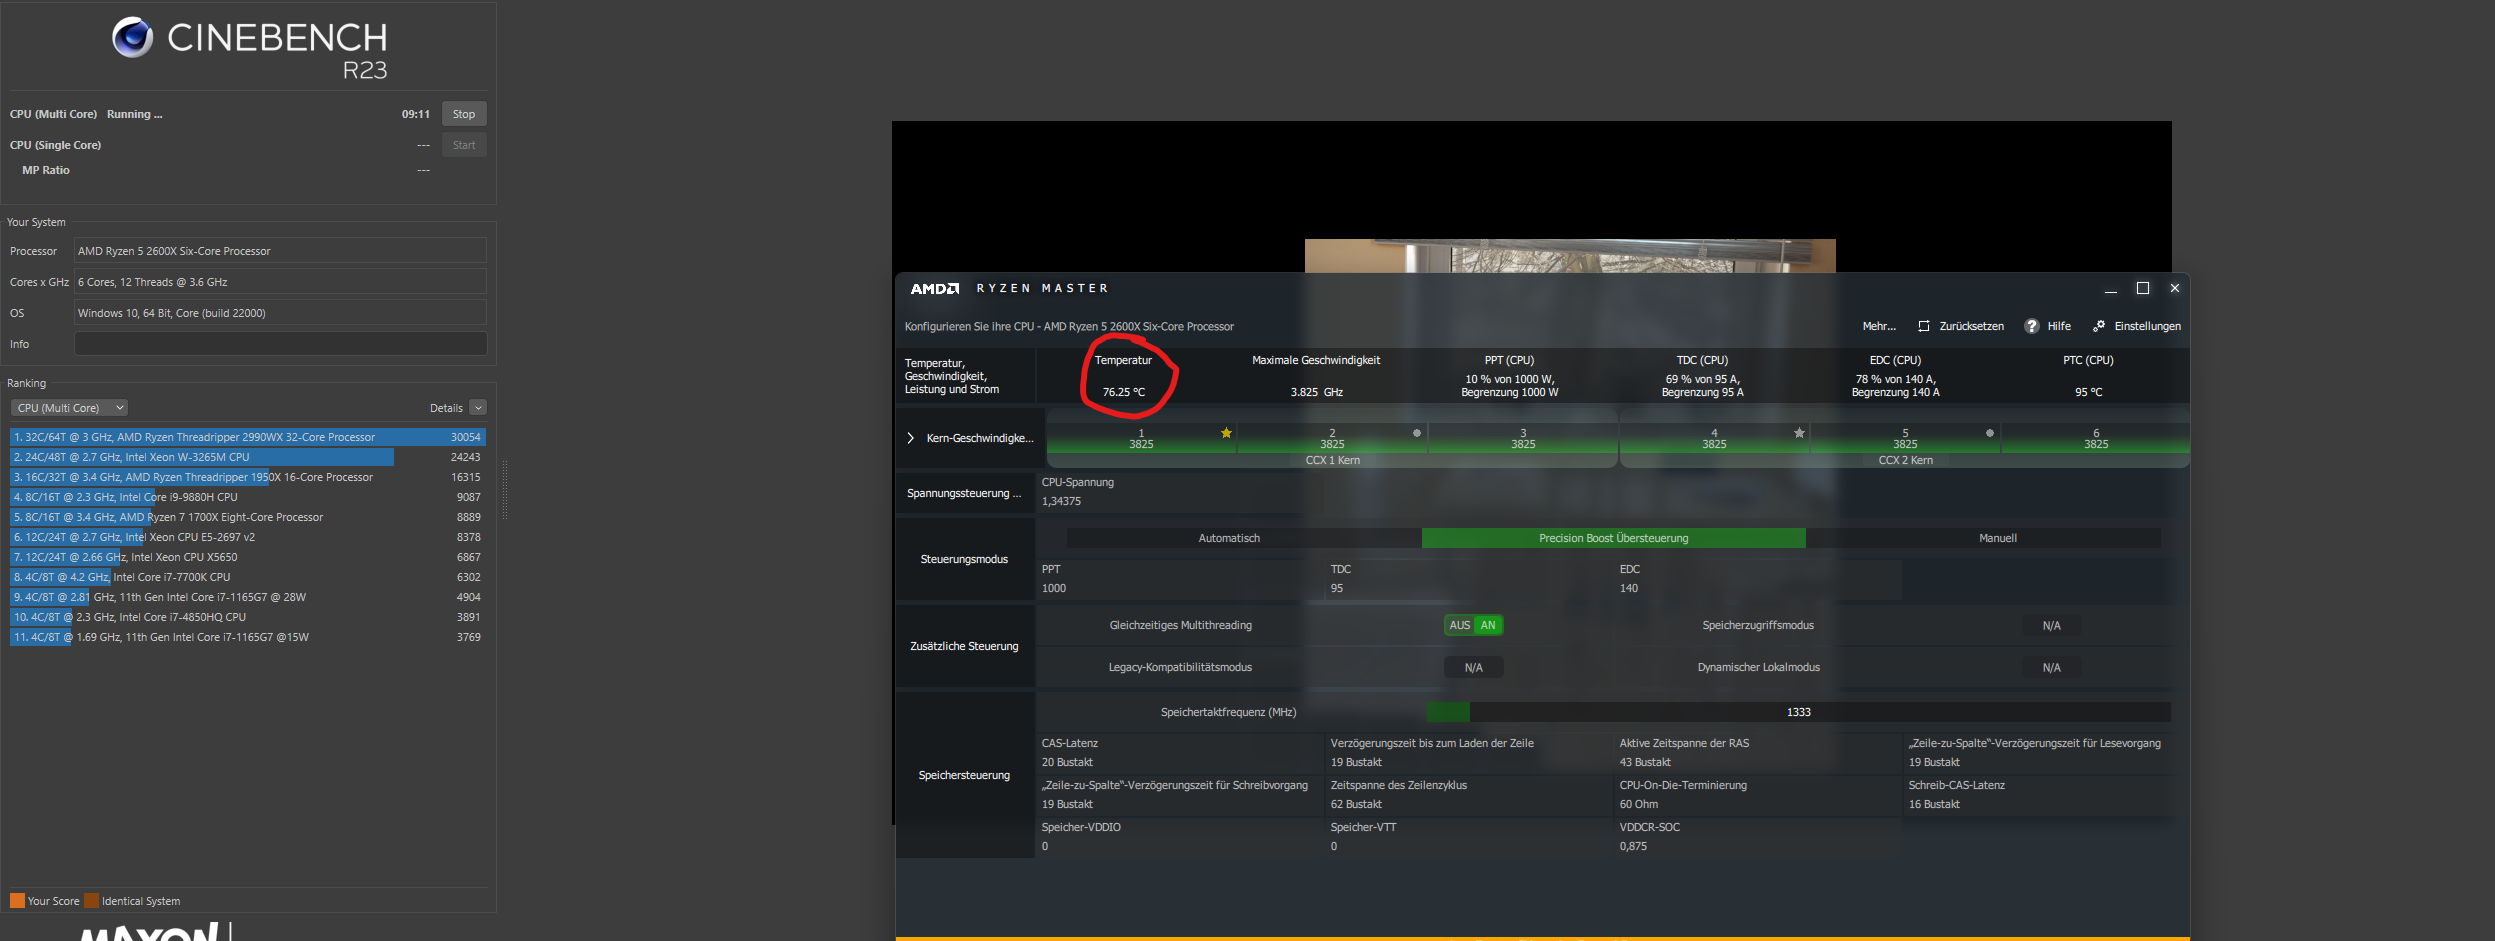Click the Zusätzliche Steuerung section label
This screenshot has width=2495, height=941.
(x=964, y=646)
